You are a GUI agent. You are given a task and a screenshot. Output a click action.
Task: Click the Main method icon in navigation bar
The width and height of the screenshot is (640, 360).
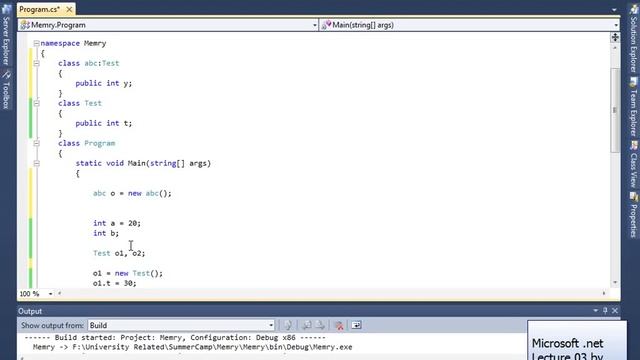pos(326,25)
